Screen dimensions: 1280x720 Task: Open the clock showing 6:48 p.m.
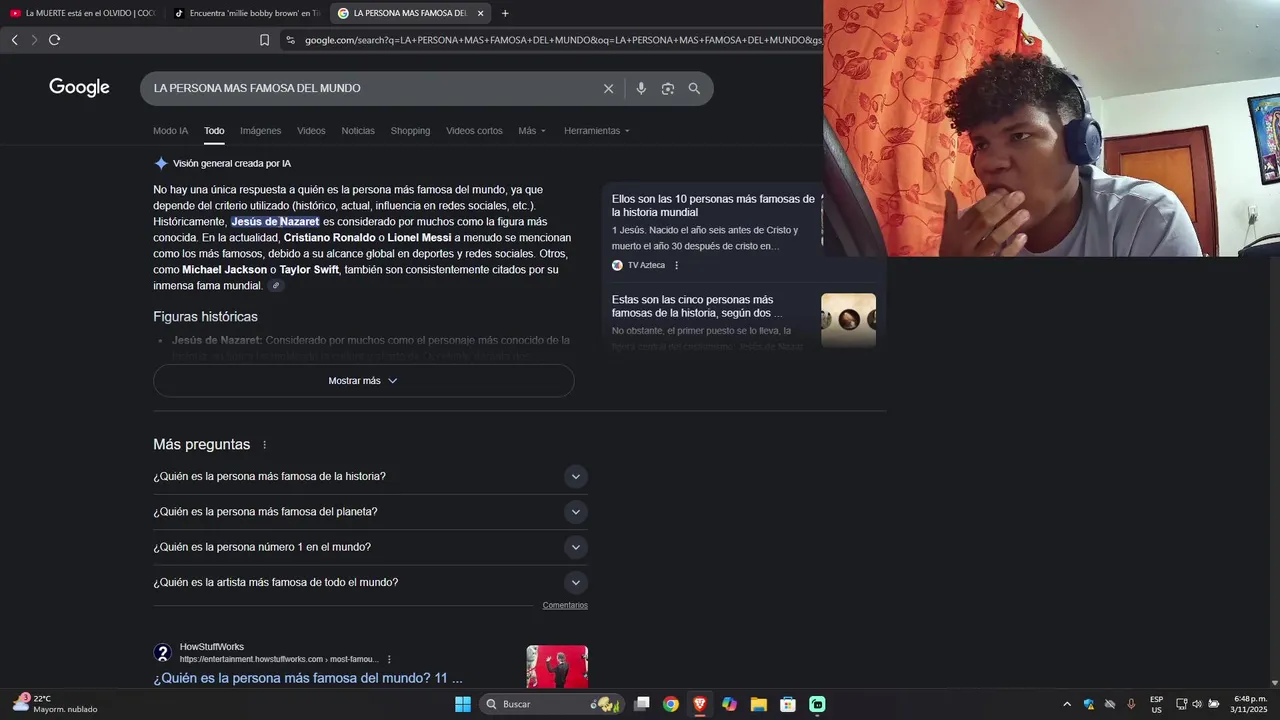pyautogui.click(x=1249, y=704)
